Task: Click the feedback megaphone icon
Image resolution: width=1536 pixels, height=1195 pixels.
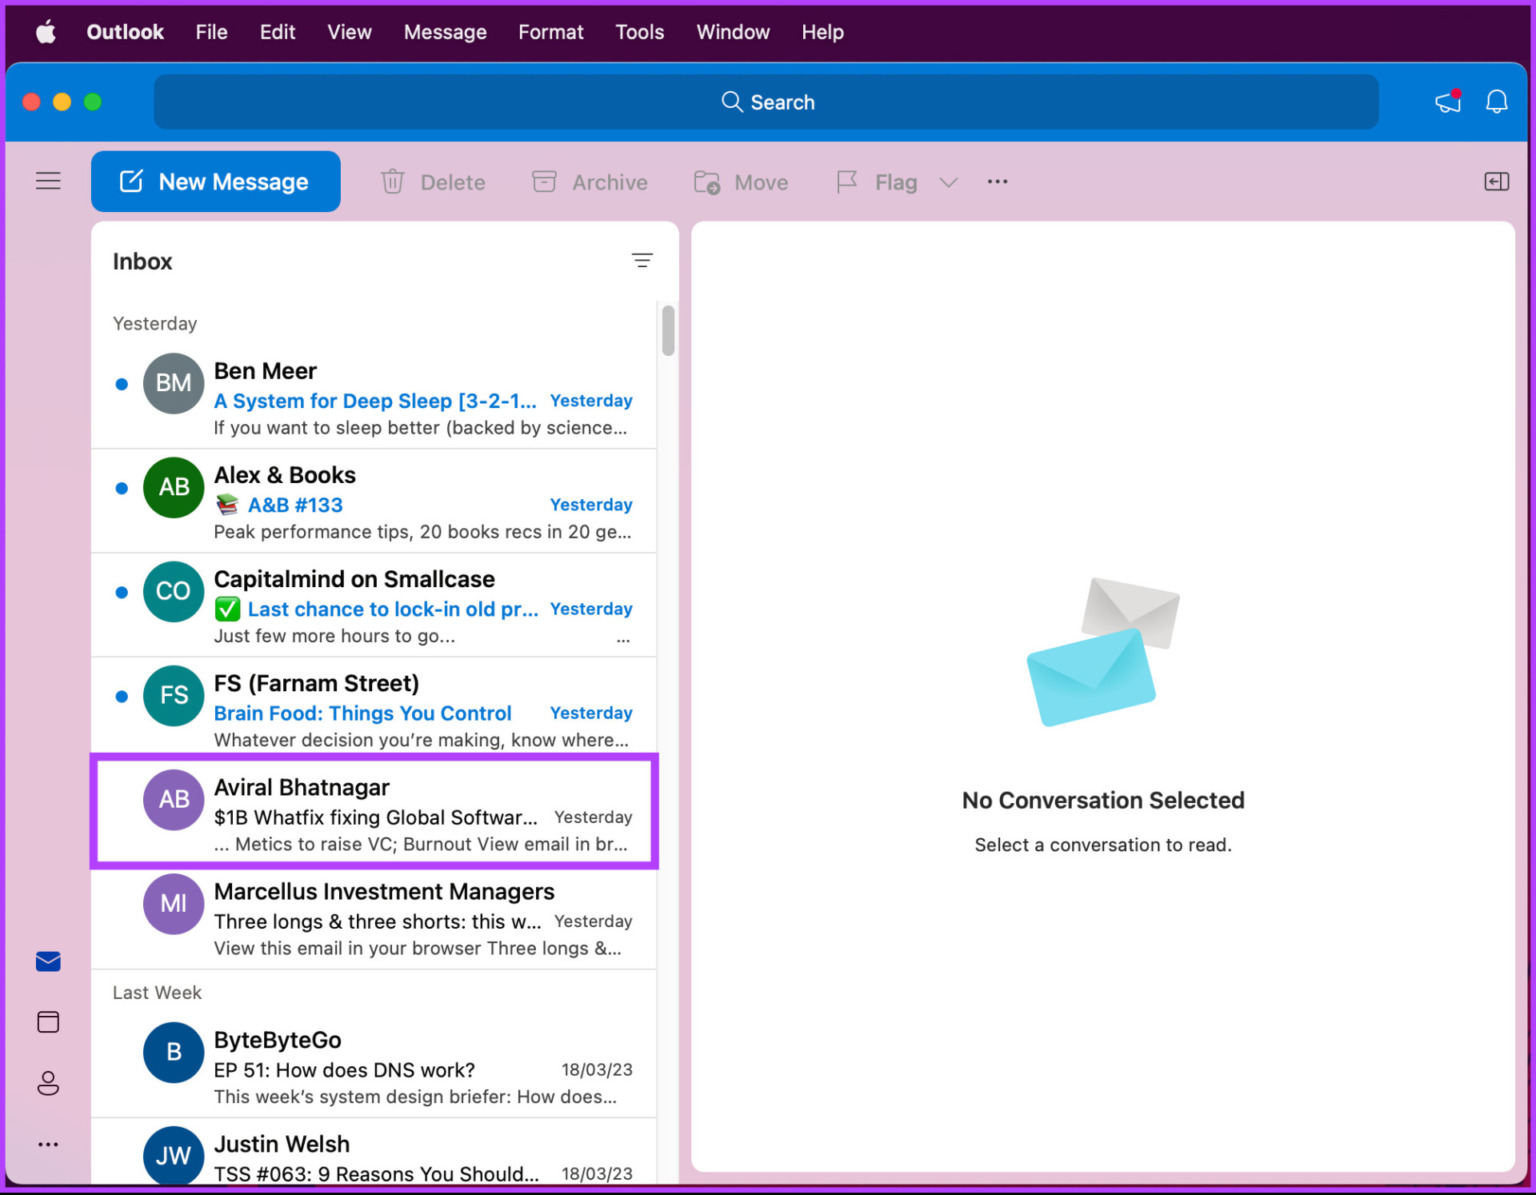Action: (x=1447, y=101)
